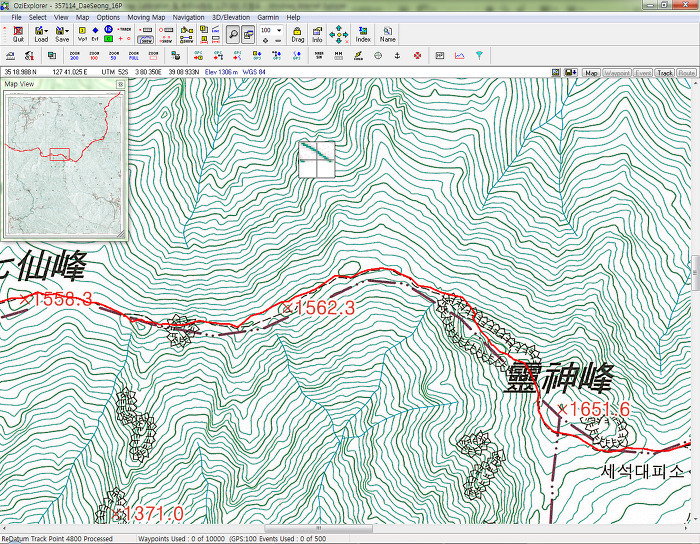Open the Map menu
Image resolution: width=700 pixels, height=544 pixels.
point(83,17)
